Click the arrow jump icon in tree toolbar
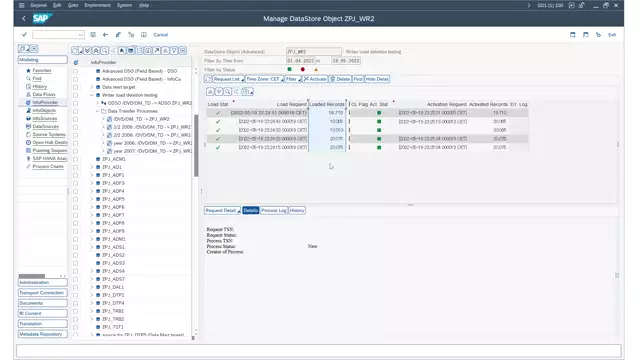Image resolution: width=640 pixels, height=360 pixels. 157,51
